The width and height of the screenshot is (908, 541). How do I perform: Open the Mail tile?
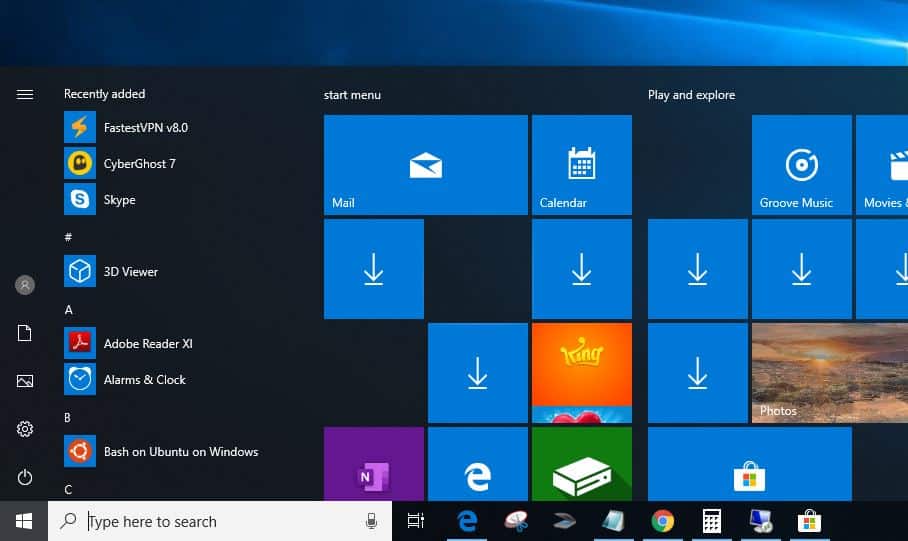point(426,165)
